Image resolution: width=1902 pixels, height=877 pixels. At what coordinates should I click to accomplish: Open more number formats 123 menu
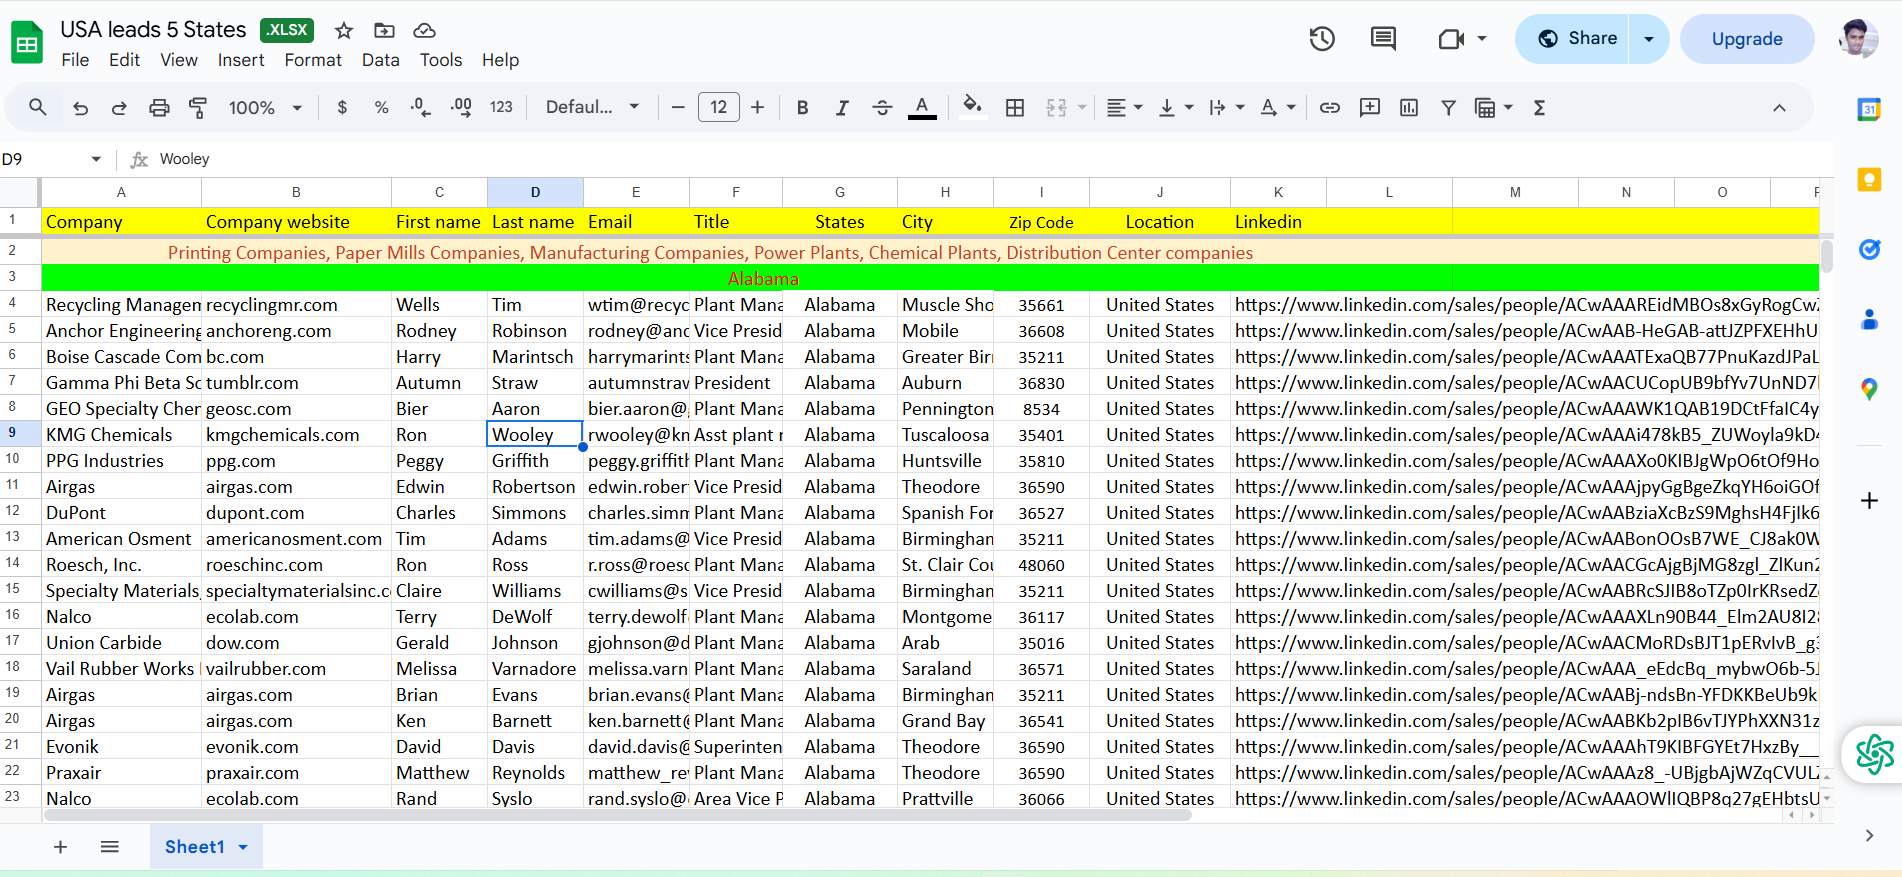point(501,107)
